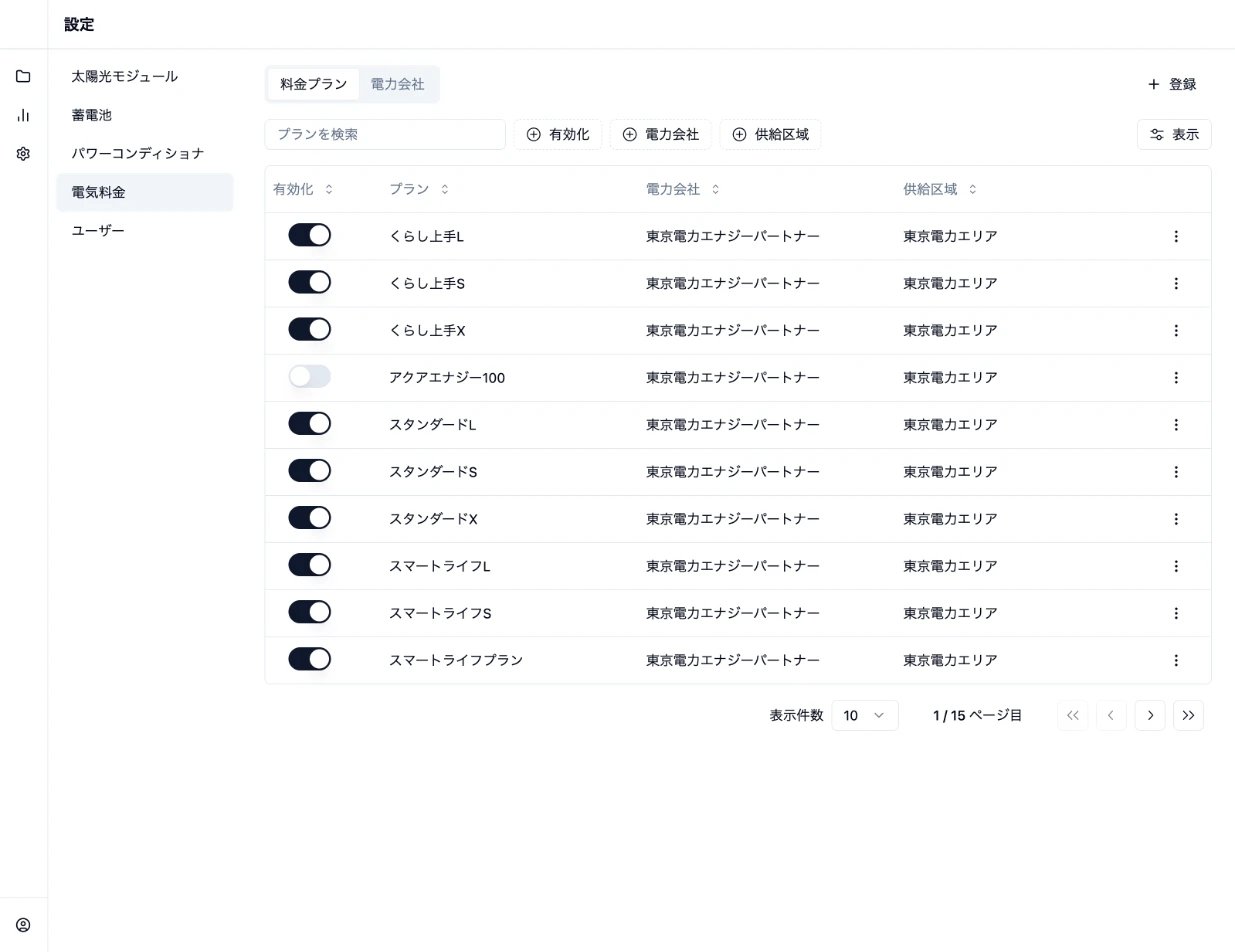The width and height of the screenshot is (1235, 952).
Task: Open row menu for くらし上手L
Action: tap(1176, 236)
